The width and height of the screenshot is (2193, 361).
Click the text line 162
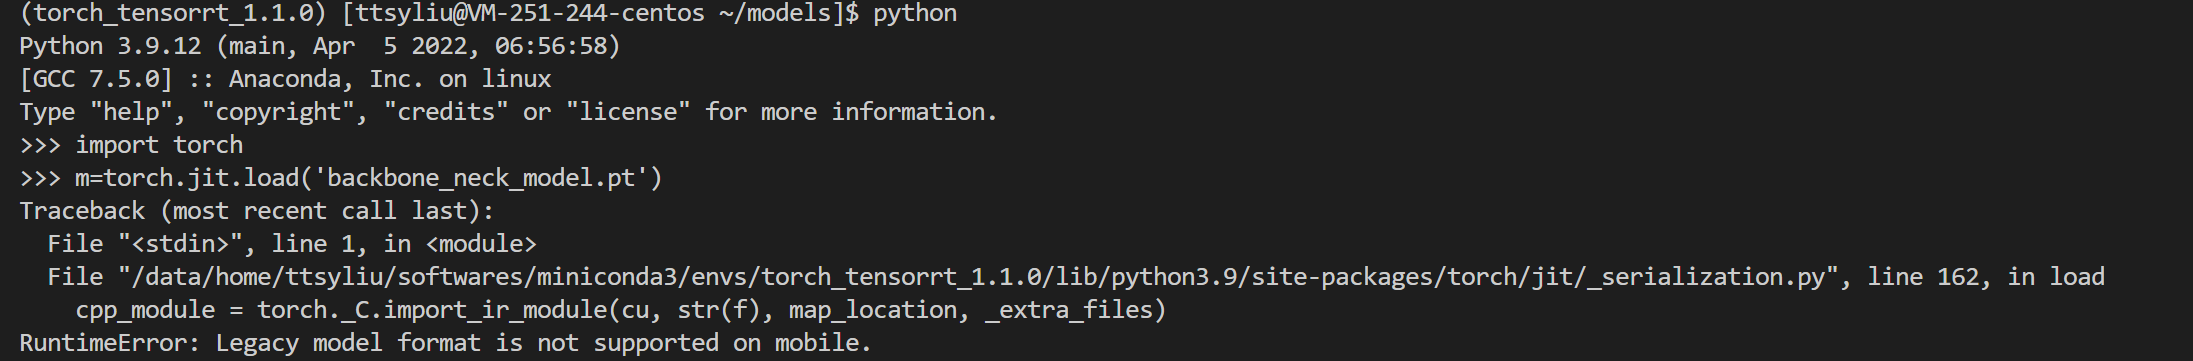tap(1923, 277)
